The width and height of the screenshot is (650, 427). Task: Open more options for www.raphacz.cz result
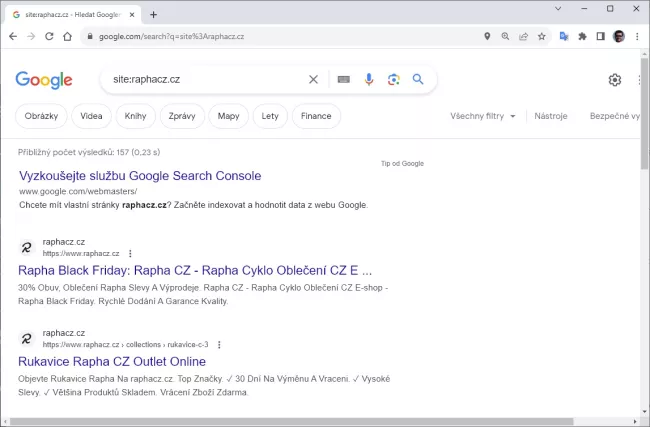tap(130, 253)
